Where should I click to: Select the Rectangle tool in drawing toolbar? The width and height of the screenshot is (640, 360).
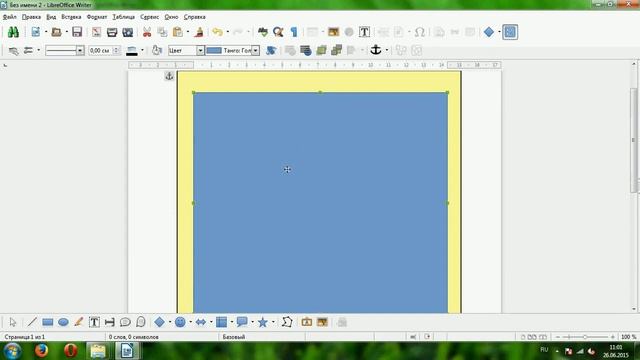tap(48, 322)
